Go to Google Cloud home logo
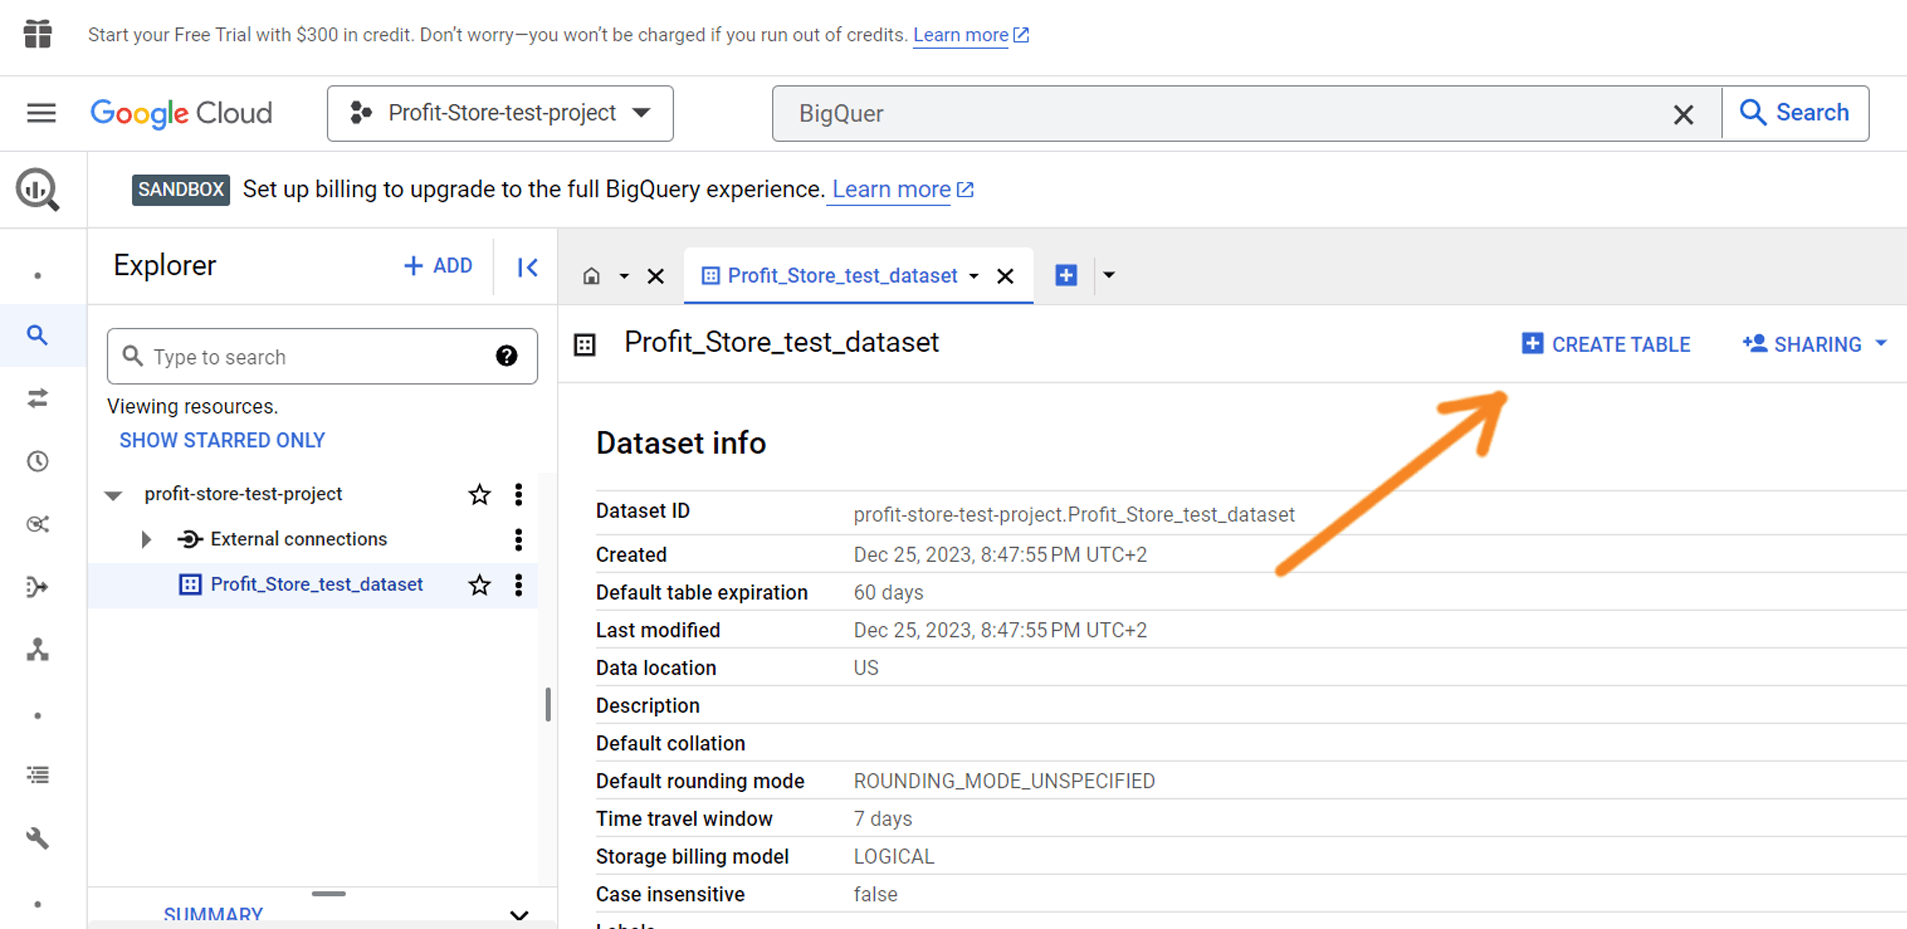Screen dimensions: 1907x929 pyautogui.click(x=181, y=113)
